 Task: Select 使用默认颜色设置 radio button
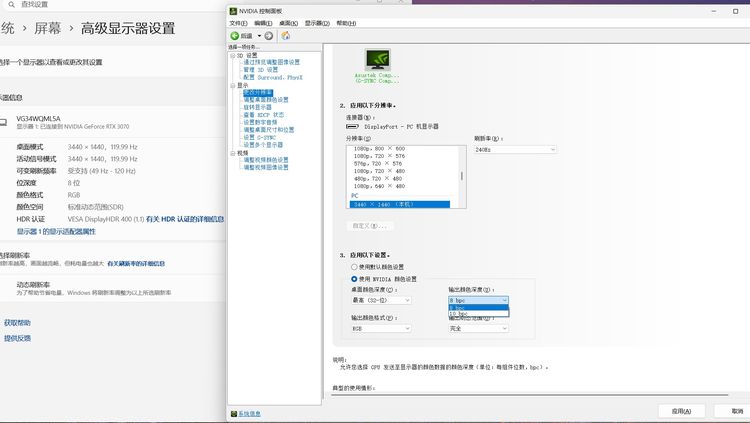354,267
